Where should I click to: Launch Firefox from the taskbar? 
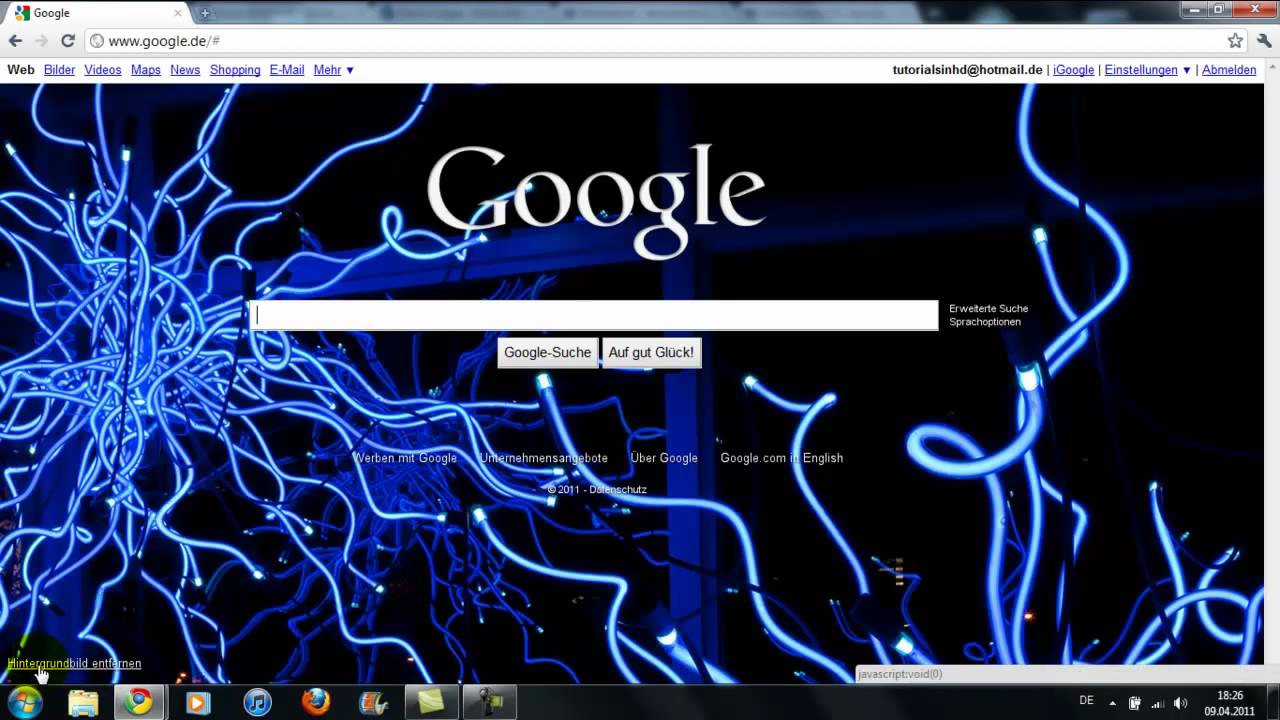[x=316, y=702]
